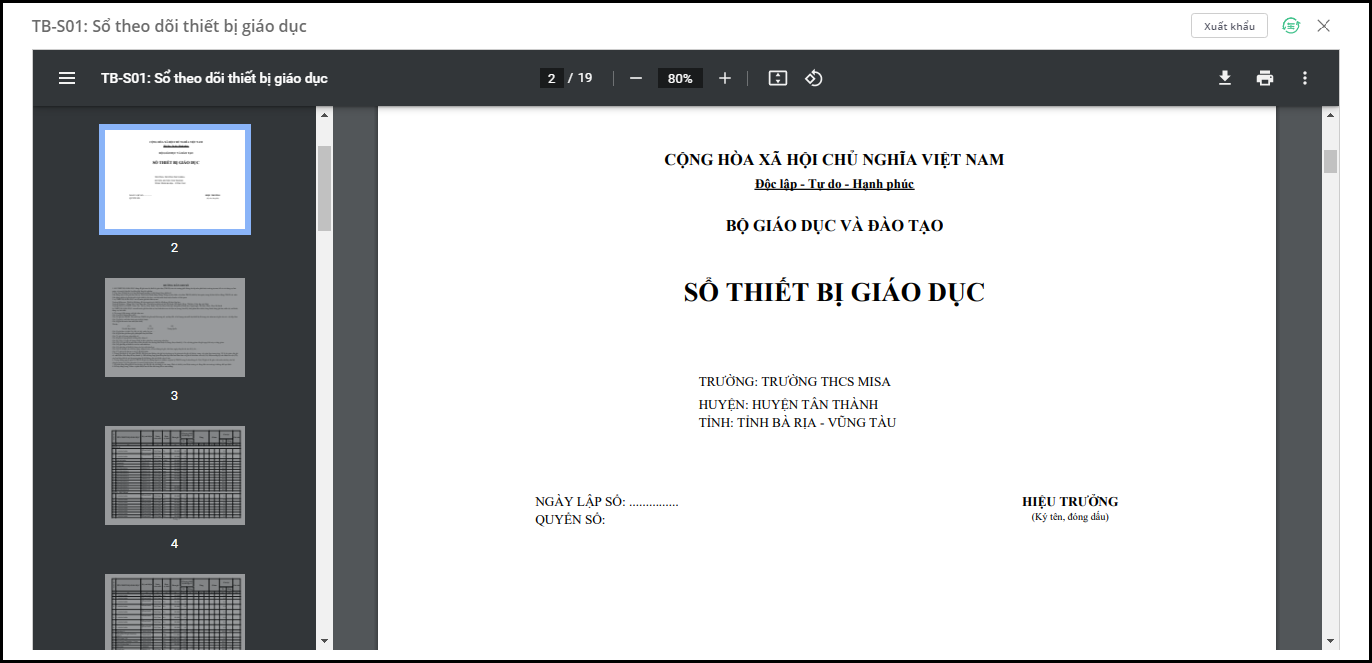Click the green refresh icon beside Xuất khẩu
This screenshot has width=1372, height=663.
(1291, 26)
